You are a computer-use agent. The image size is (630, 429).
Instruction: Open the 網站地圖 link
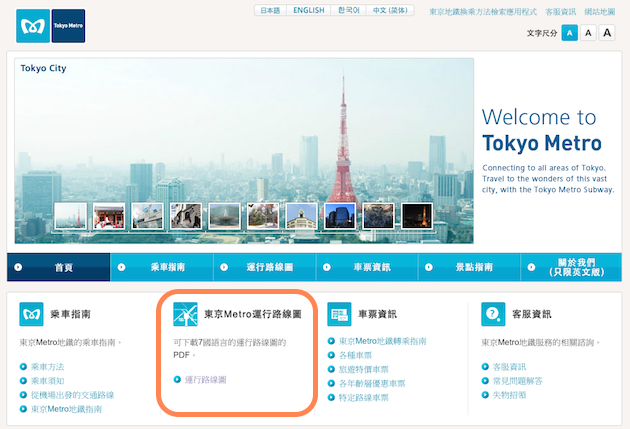[x=599, y=12]
